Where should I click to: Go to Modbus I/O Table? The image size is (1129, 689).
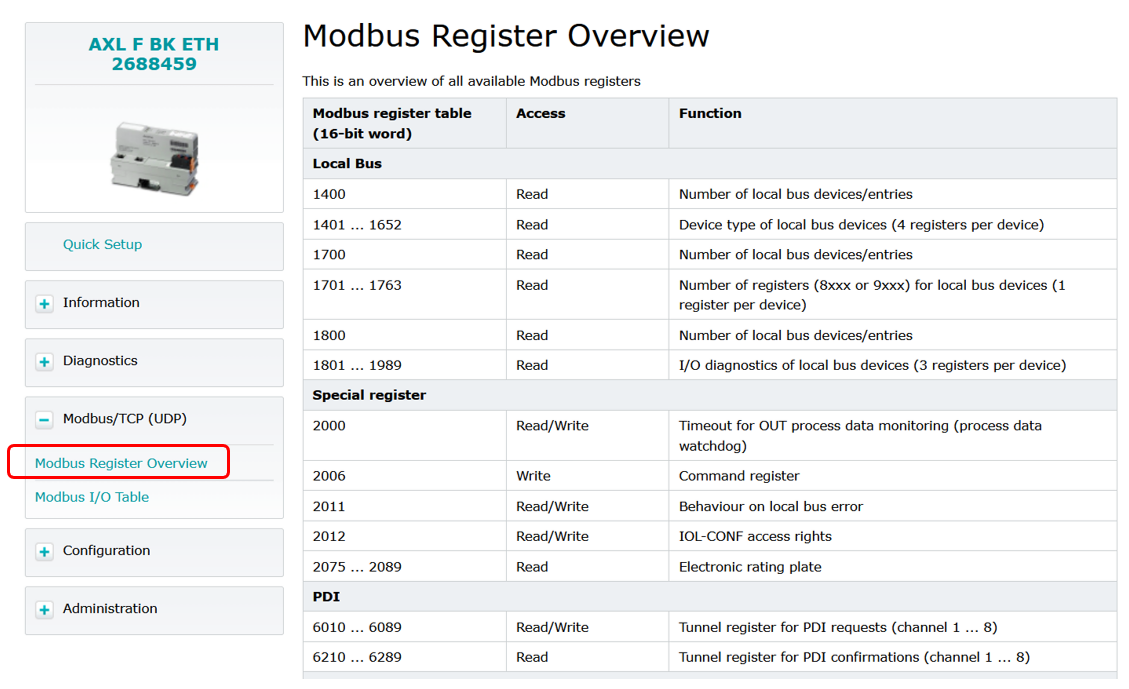click(x=92, y=497)
